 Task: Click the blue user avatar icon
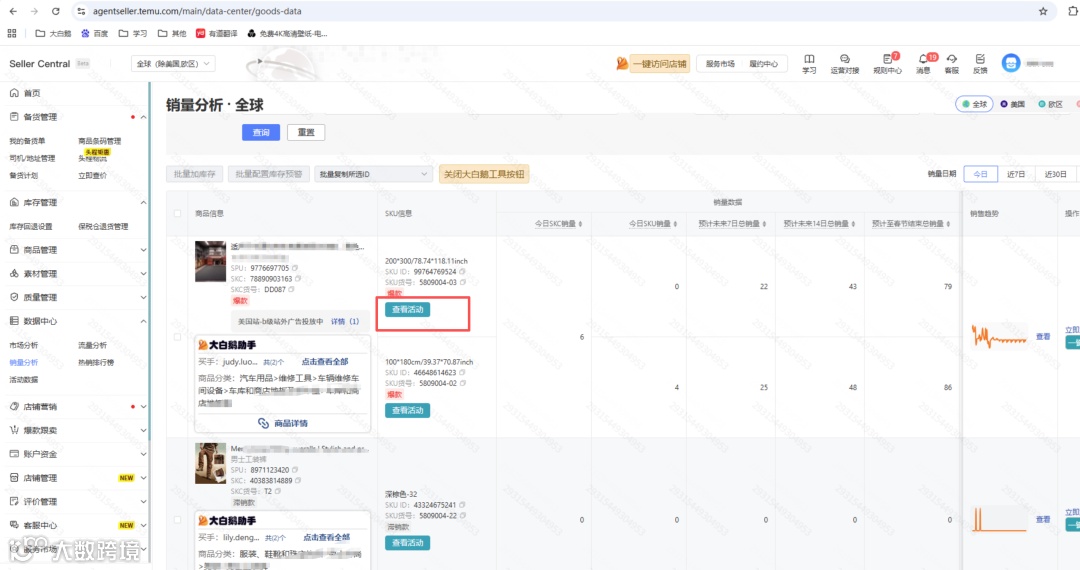[1010, 63]
